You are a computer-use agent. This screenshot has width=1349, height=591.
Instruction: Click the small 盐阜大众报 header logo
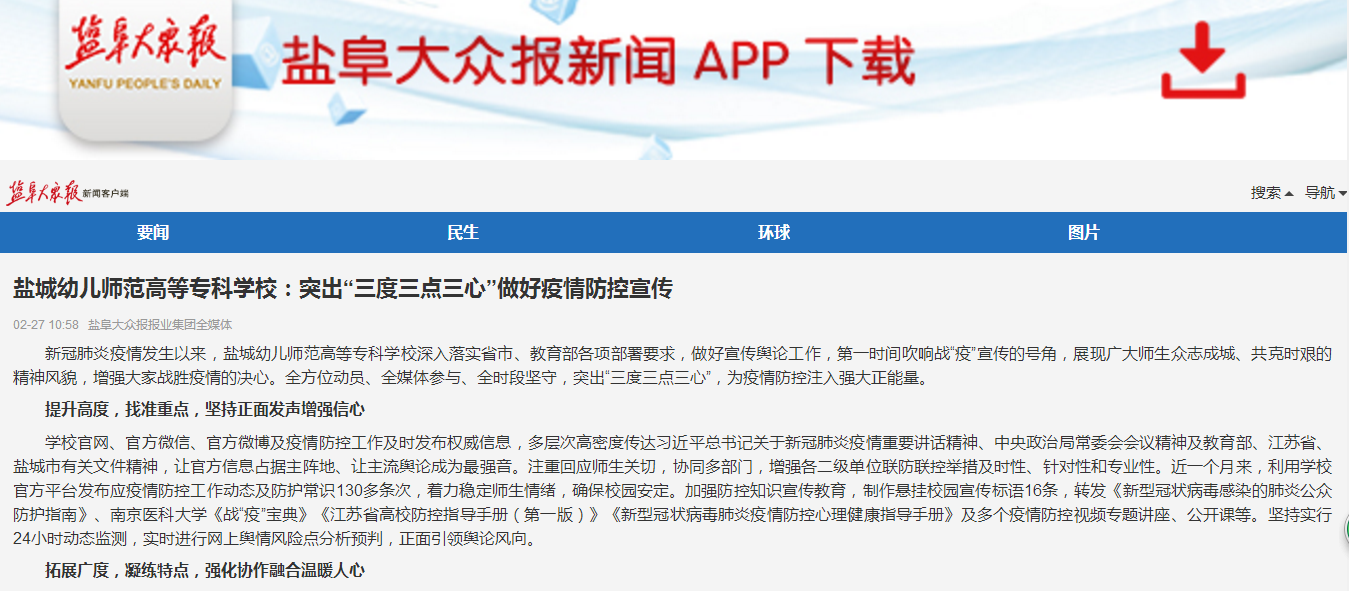pos(44,192)
